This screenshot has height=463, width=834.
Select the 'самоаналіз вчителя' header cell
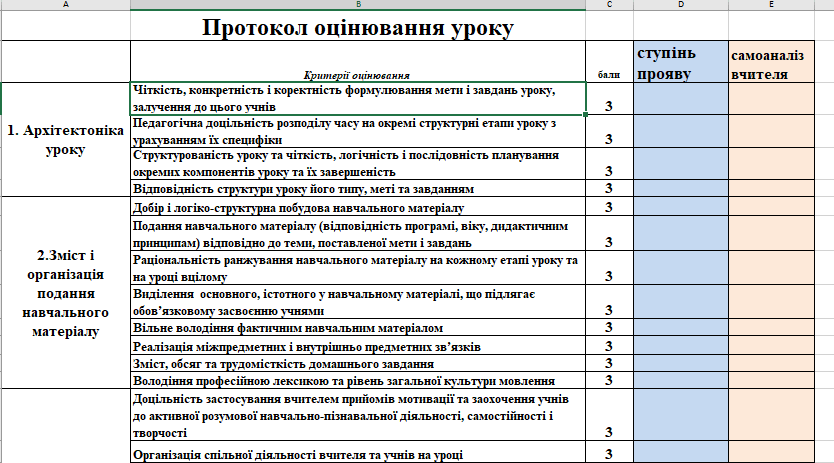(x=771, y=62)
